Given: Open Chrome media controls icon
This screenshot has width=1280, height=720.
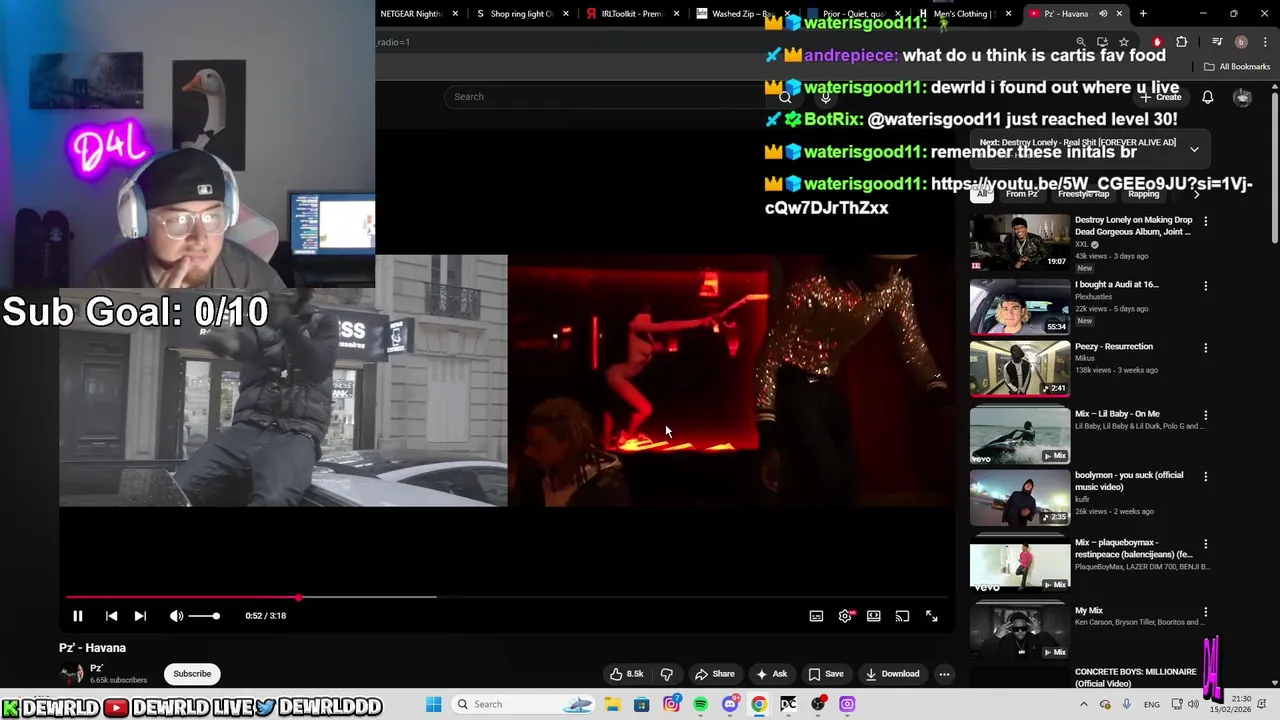Looking at the screenshot, I should 1217,42.
